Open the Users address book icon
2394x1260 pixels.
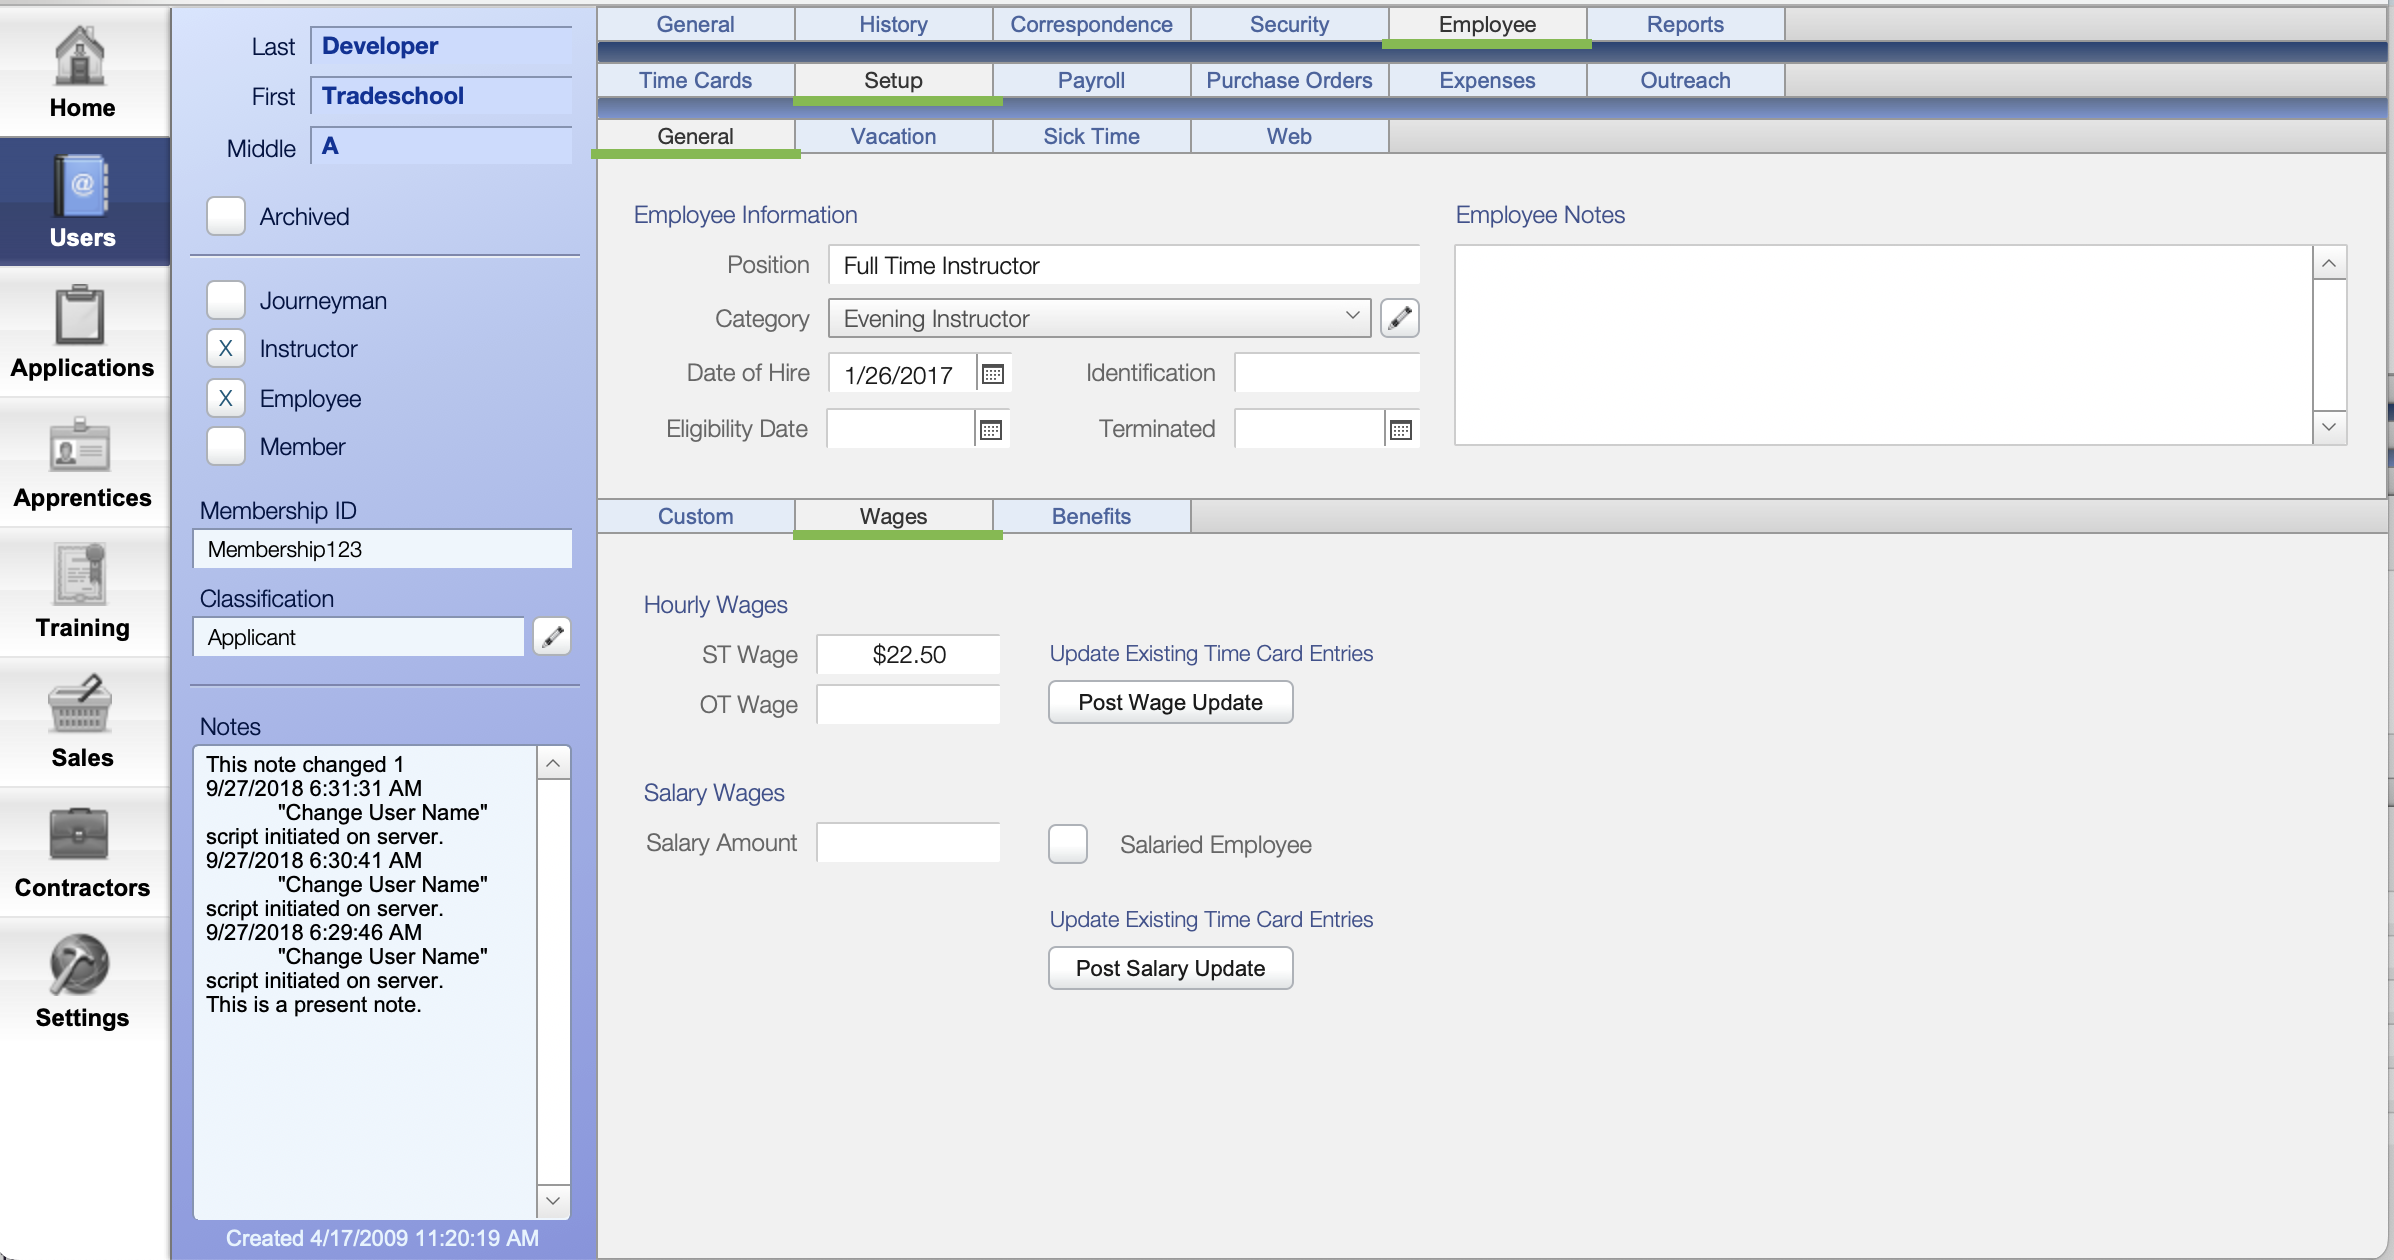(x=81, y=186)
